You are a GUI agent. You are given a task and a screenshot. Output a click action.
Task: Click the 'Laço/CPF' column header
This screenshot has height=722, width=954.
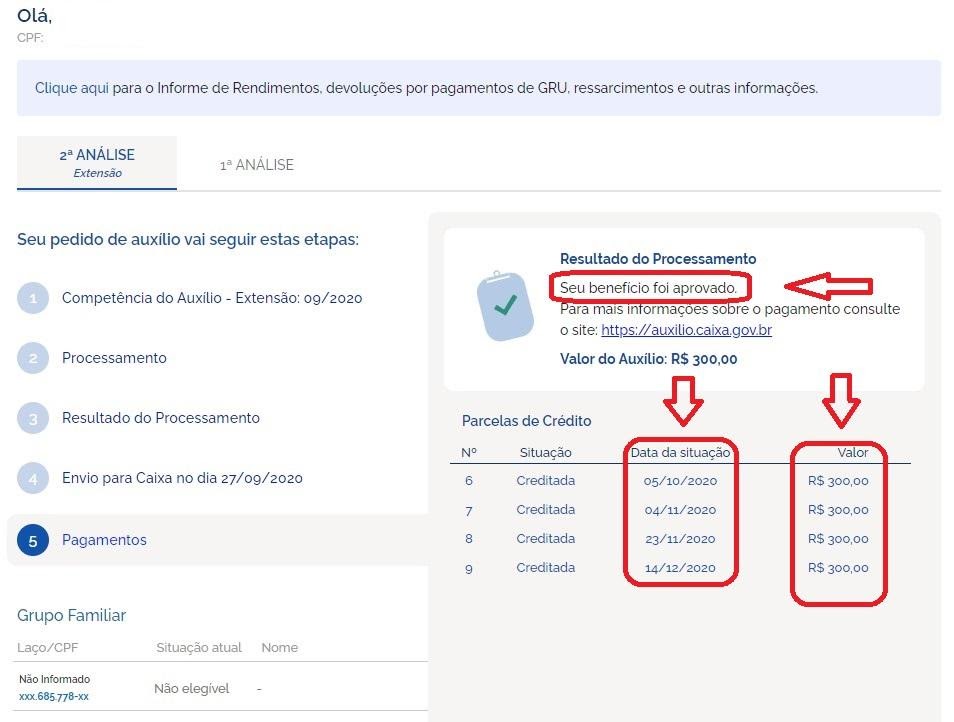pos(47,648)
